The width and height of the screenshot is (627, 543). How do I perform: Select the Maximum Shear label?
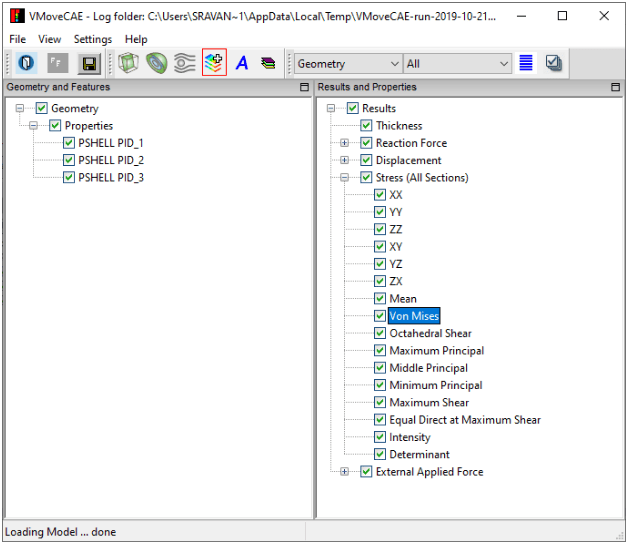point(429,403)
